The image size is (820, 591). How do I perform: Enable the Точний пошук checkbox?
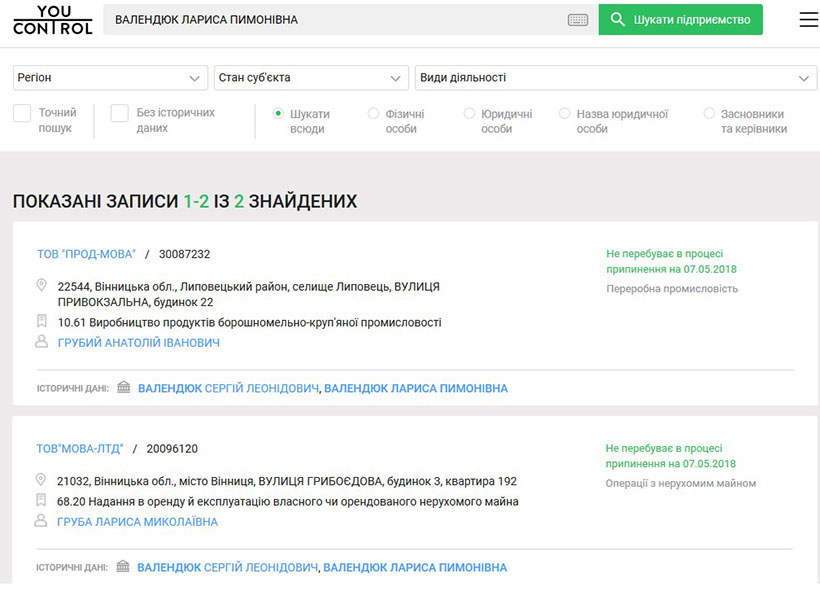tap(22, 114)
